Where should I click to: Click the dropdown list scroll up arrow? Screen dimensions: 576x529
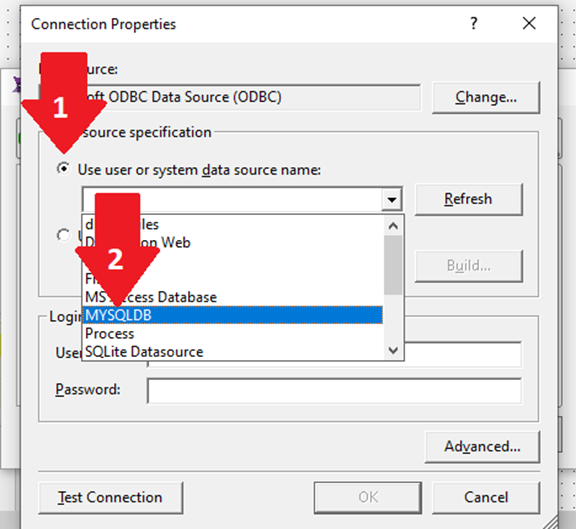coord(393,226)
